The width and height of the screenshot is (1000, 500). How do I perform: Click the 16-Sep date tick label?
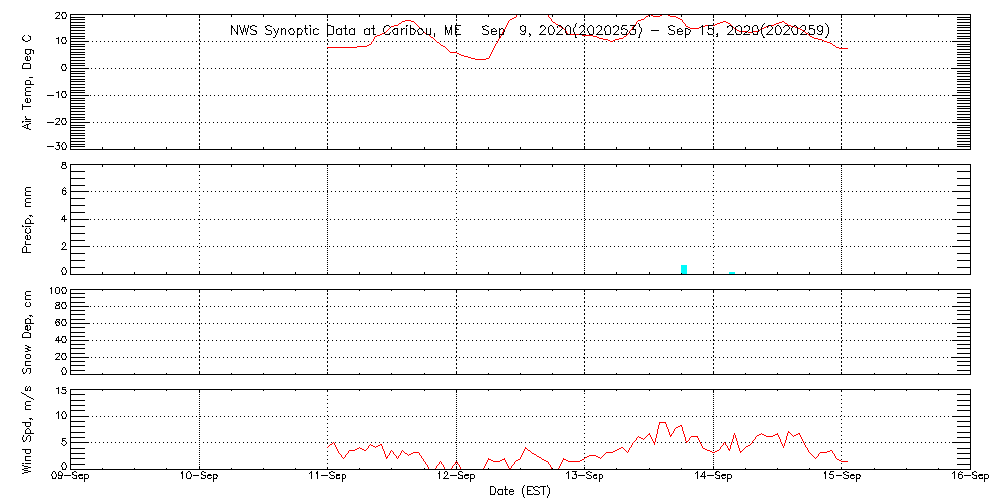(968, 477)
